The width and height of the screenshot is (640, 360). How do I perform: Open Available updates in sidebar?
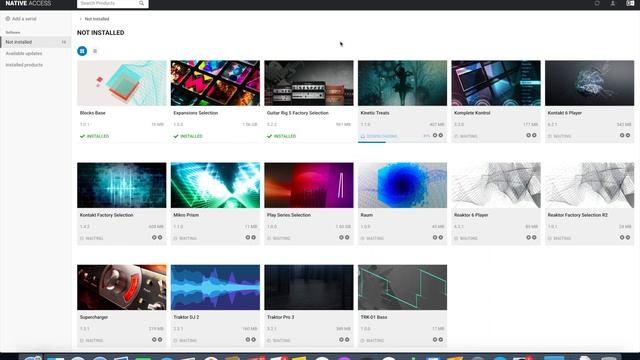(24, 53)
